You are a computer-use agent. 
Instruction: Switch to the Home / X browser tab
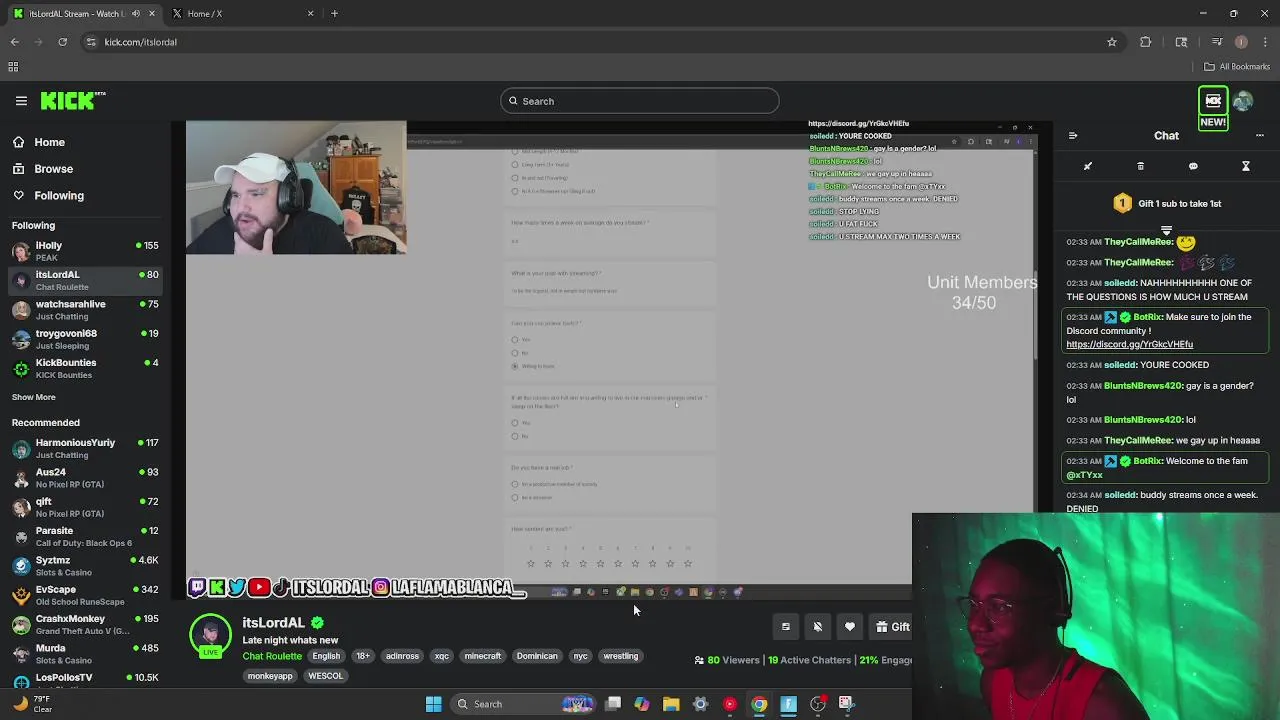(244, 13)
